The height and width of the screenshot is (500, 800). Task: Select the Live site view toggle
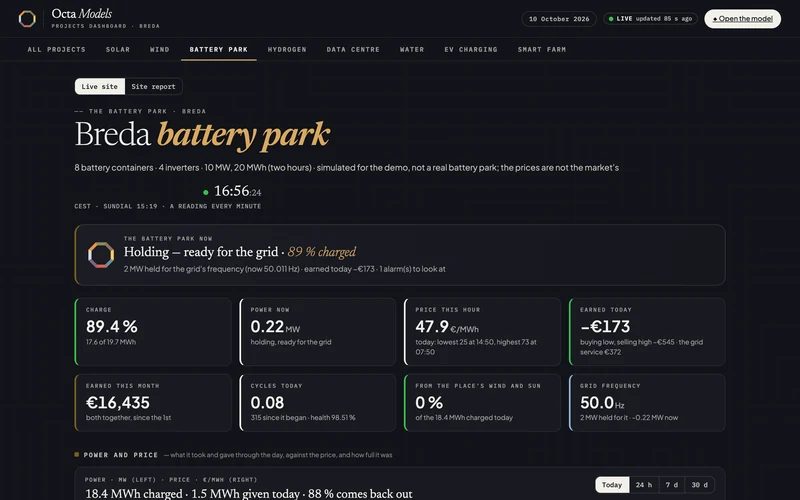(x=99, y=86)
